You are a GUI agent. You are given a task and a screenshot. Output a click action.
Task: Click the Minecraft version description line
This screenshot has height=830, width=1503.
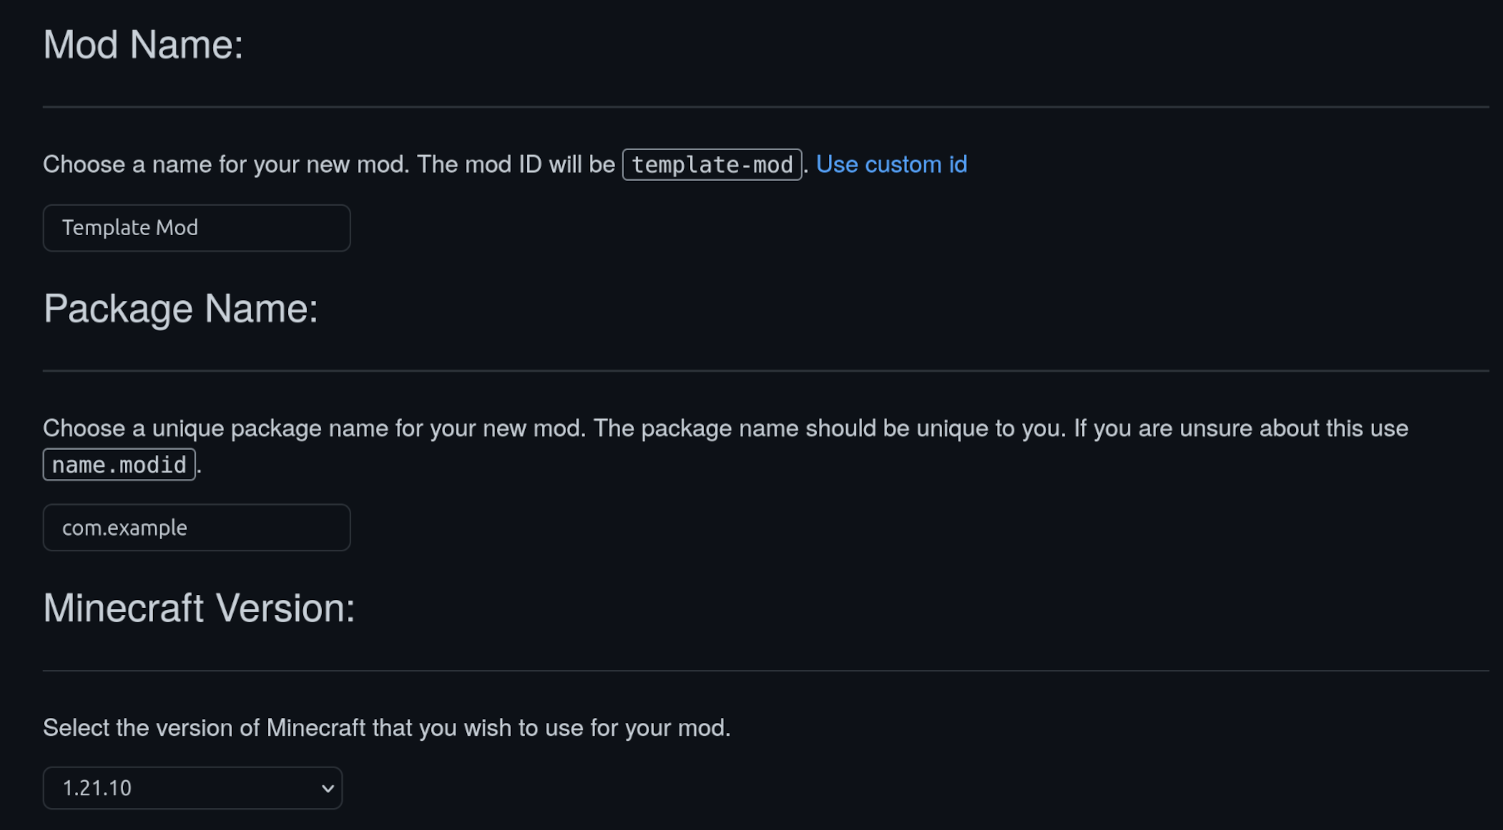point(387,728)
